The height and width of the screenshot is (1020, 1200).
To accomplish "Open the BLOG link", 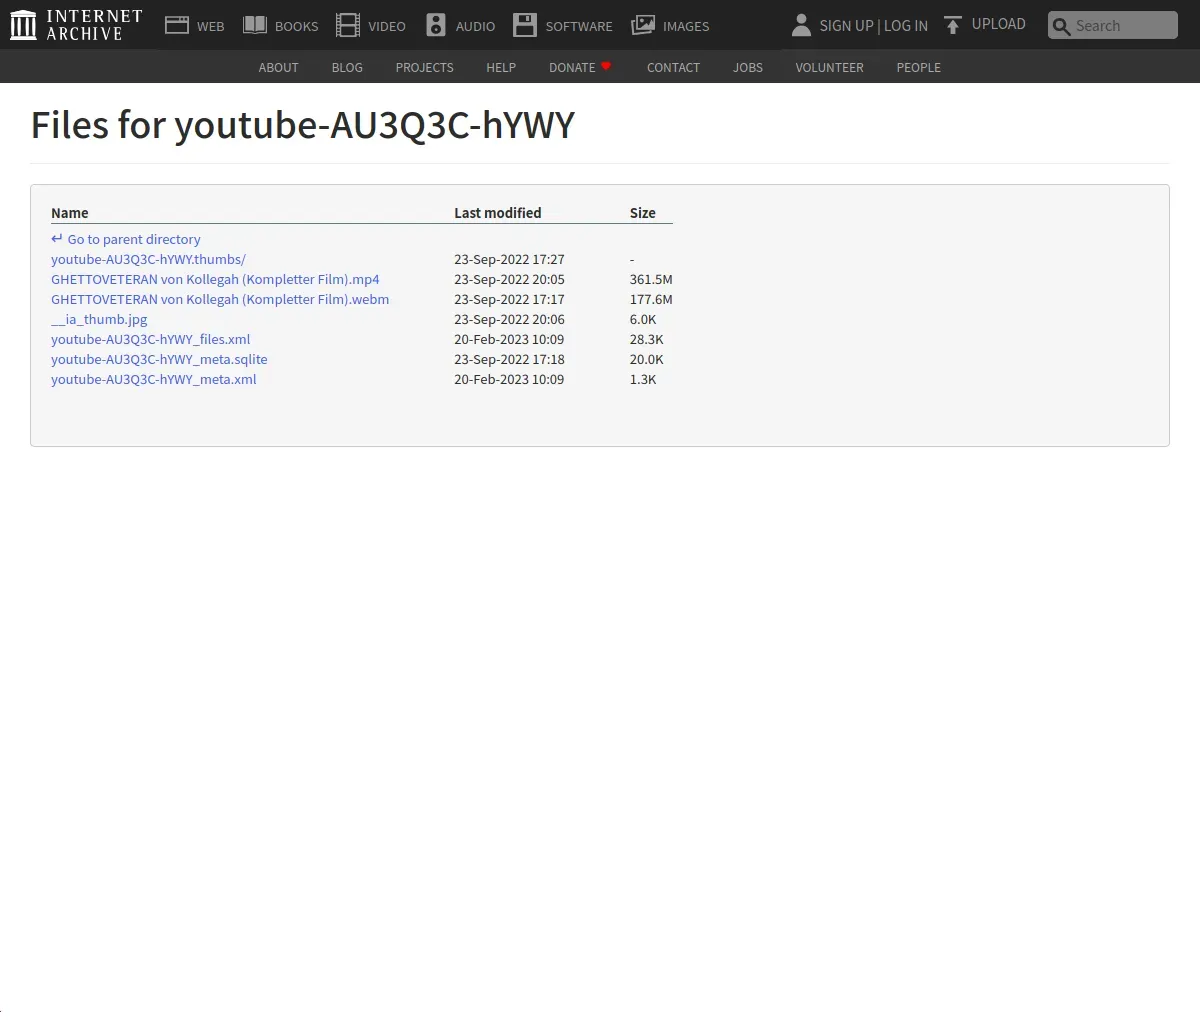I will 347,68.
